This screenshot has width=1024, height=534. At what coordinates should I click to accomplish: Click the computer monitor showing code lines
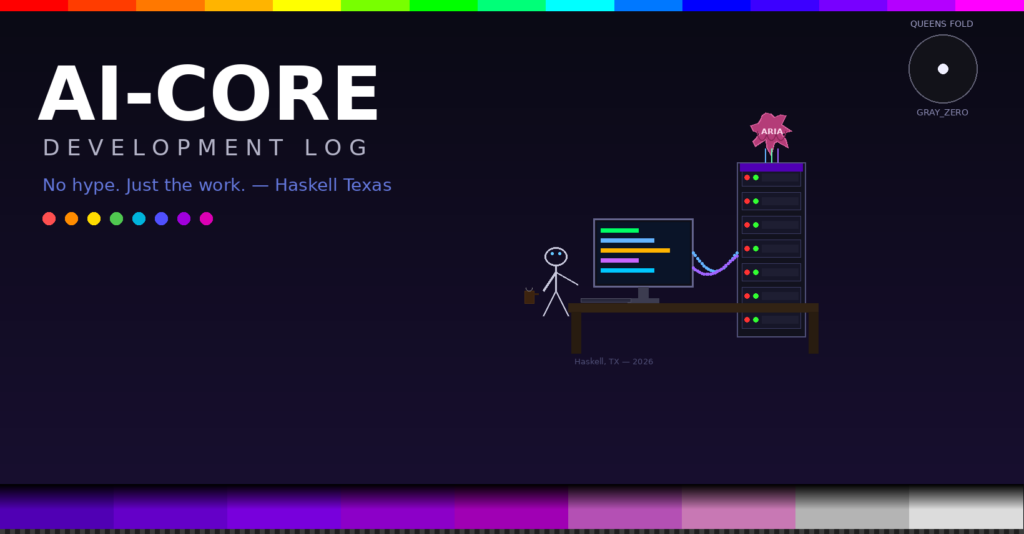click(x=643, y=252)
